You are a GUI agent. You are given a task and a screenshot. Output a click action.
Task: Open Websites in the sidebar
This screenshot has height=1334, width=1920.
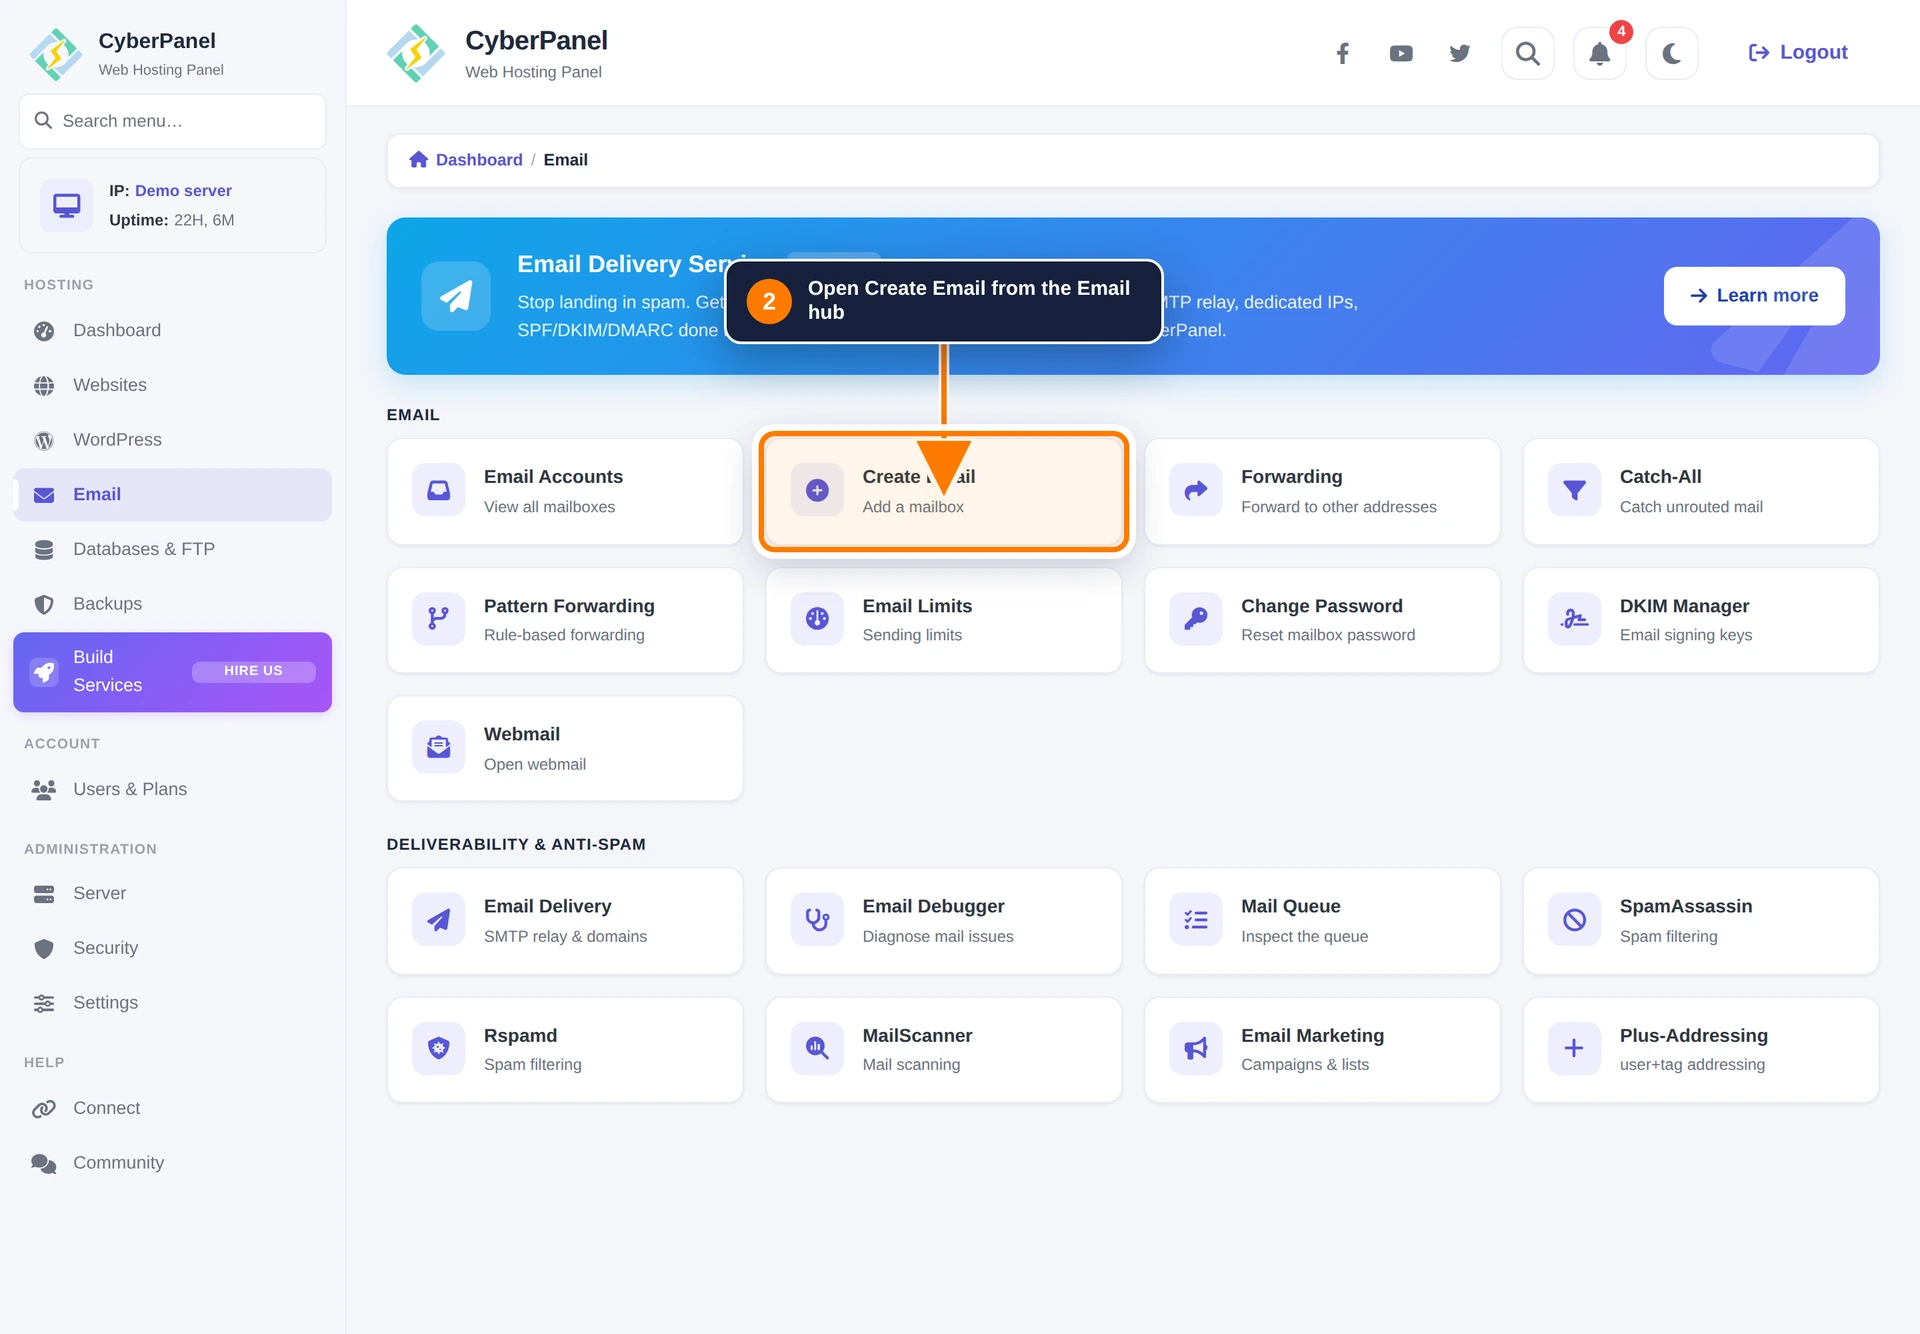tap(172, 385)
